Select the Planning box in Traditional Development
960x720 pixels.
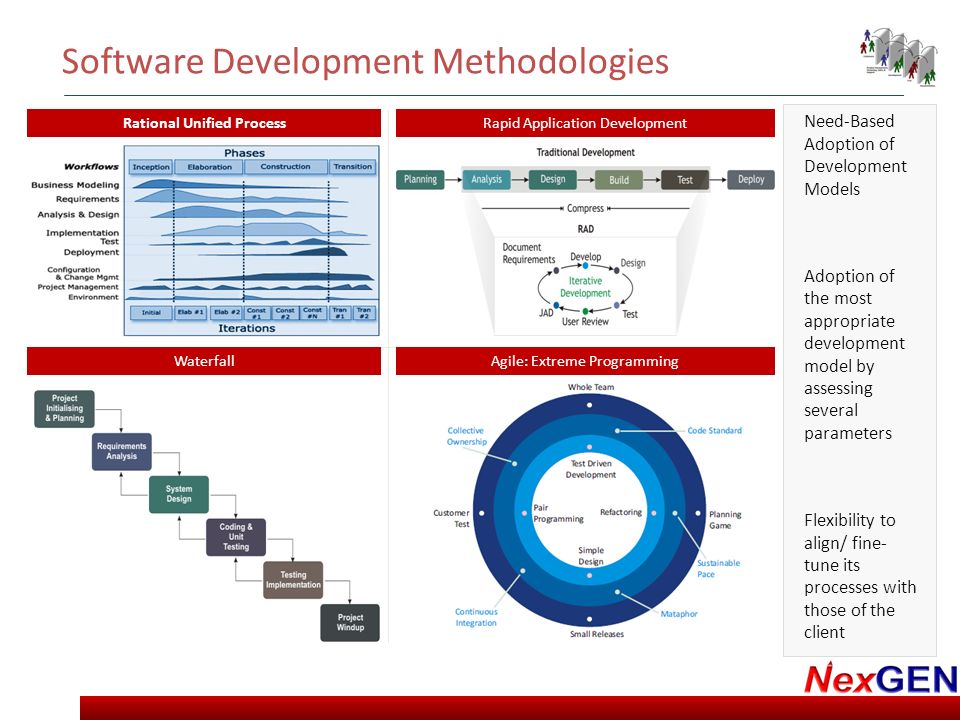click(420, 179)
